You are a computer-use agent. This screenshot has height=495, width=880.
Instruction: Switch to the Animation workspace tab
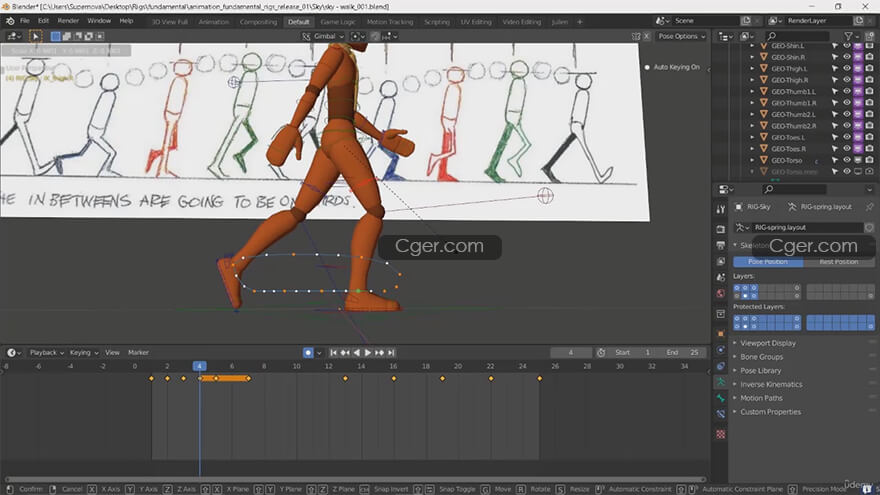tap(213, 21)
